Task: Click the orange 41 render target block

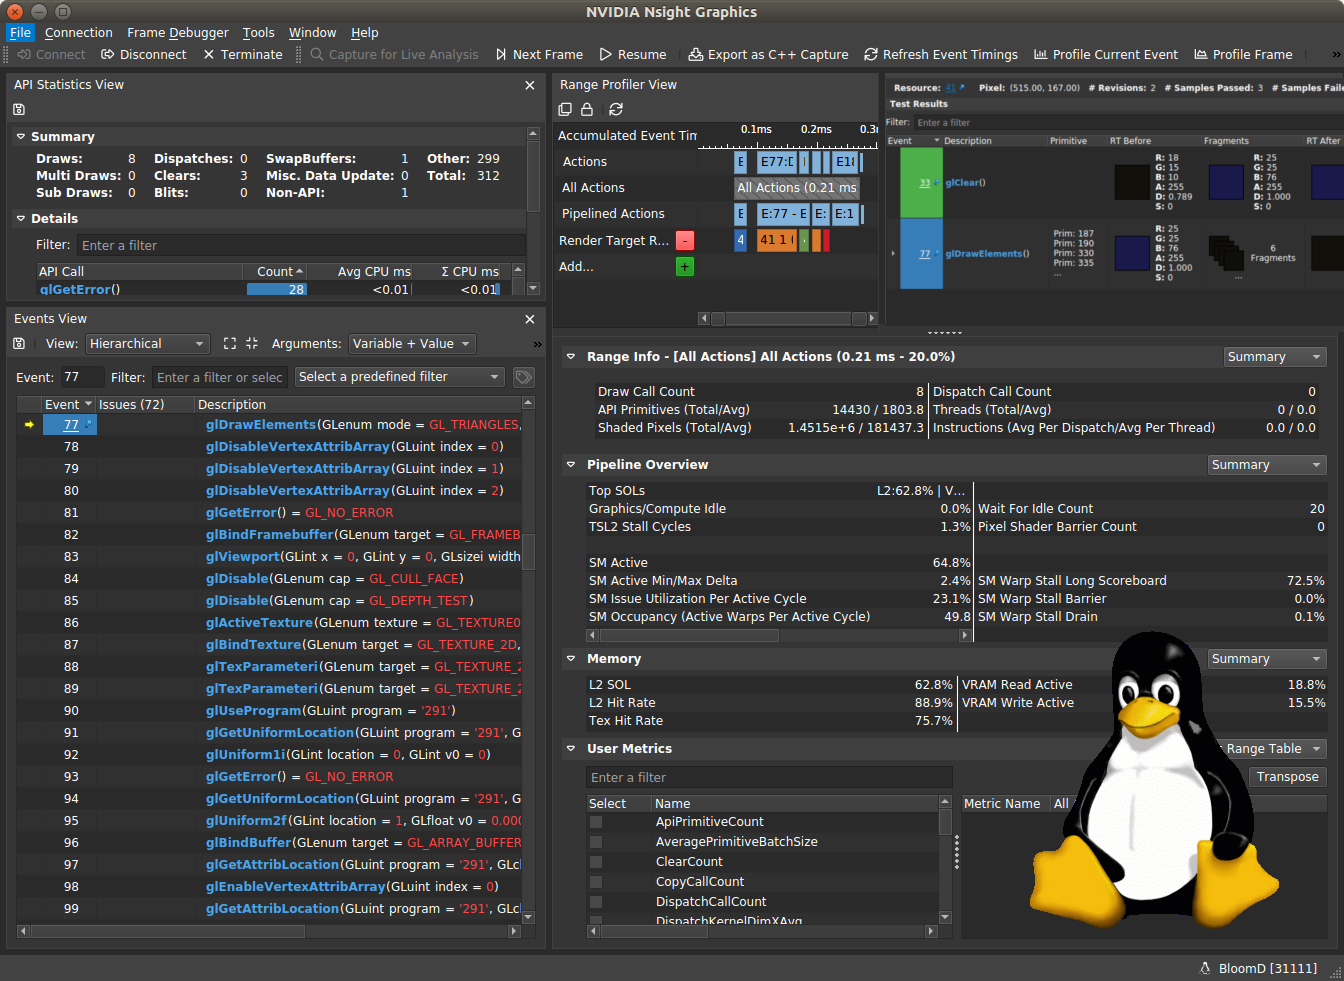Action: click(x=776, y=240)
